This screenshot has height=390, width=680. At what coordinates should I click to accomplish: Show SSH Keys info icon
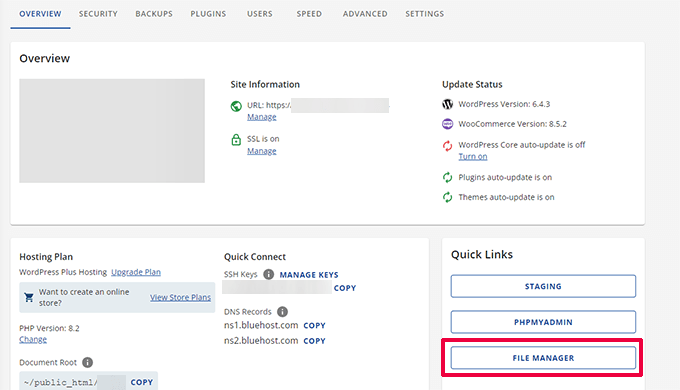(x=268, y=274)
